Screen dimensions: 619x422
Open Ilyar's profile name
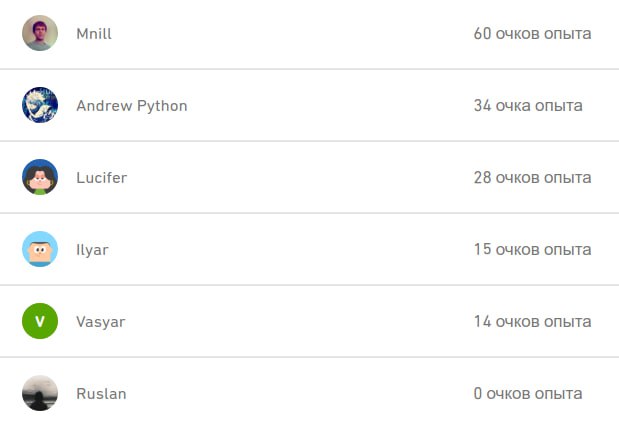point(92,250)
